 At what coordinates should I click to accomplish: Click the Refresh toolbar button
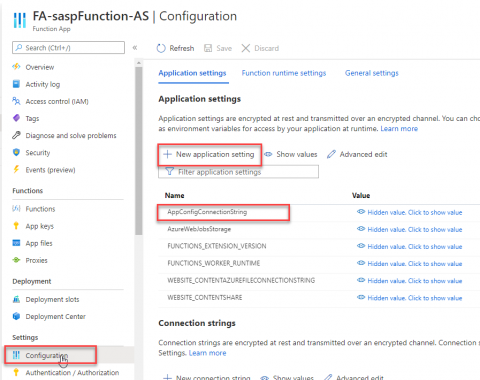(175, 48)
